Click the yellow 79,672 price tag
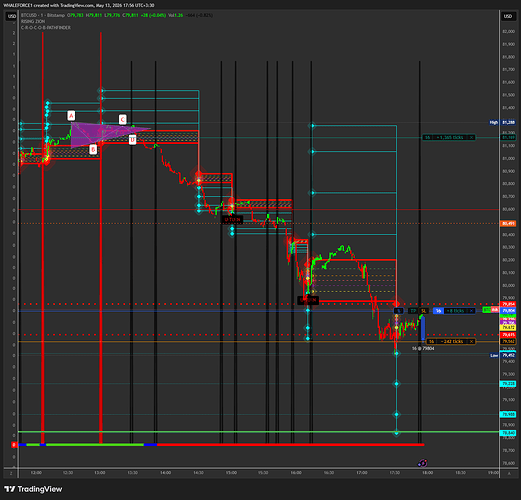The image size is (521, 500). click(x=508, y=328)
